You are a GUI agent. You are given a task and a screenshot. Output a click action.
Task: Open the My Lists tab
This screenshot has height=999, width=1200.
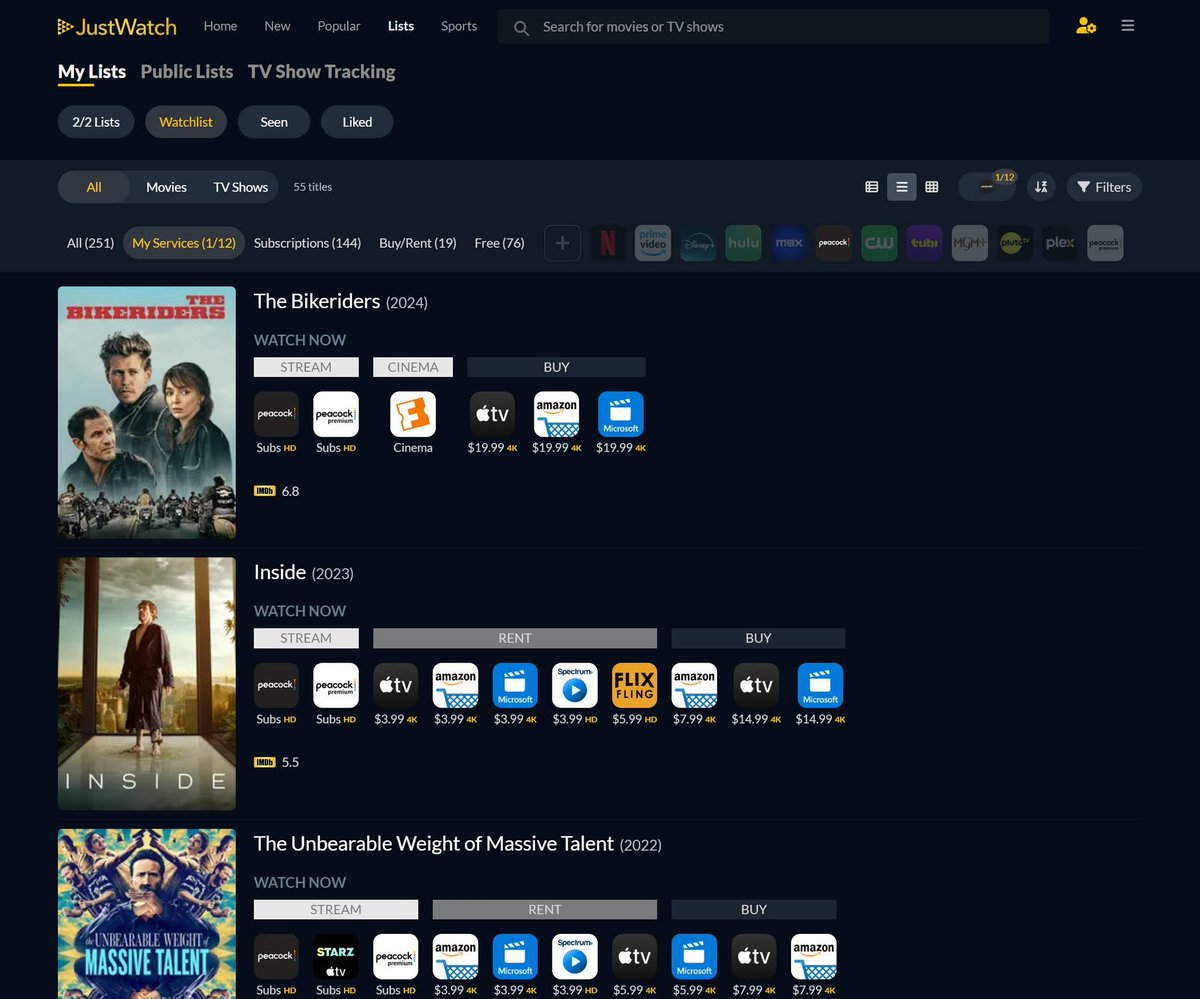point(92,72)
